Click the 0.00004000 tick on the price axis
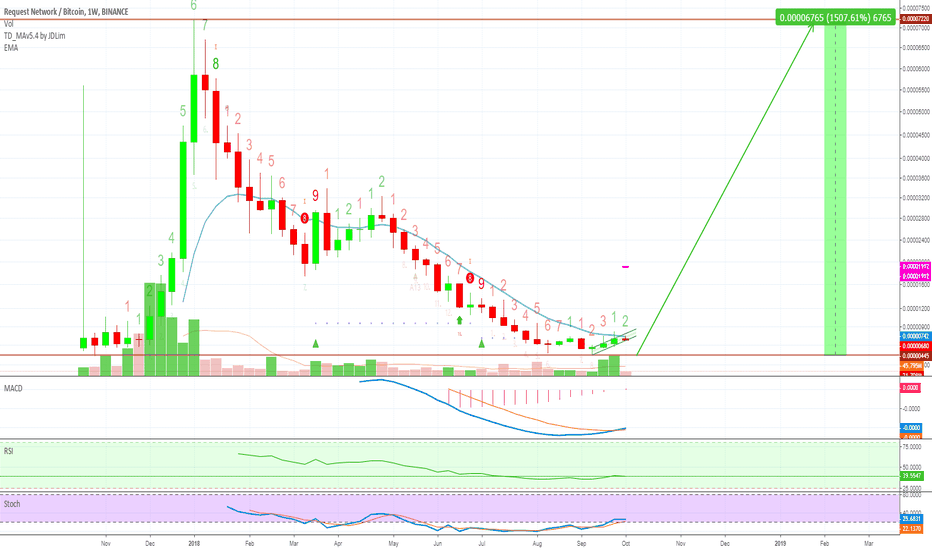Viewport: 932px width, 550px height. [x=916, y=159]
